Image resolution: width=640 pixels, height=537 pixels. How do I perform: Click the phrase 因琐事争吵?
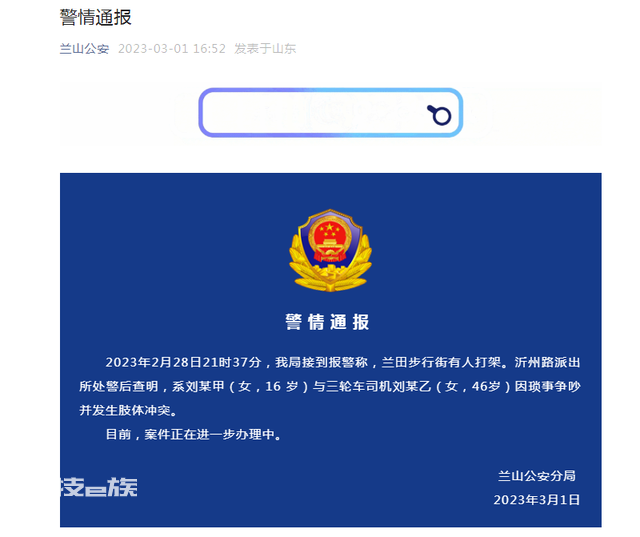tap(547, 386)
